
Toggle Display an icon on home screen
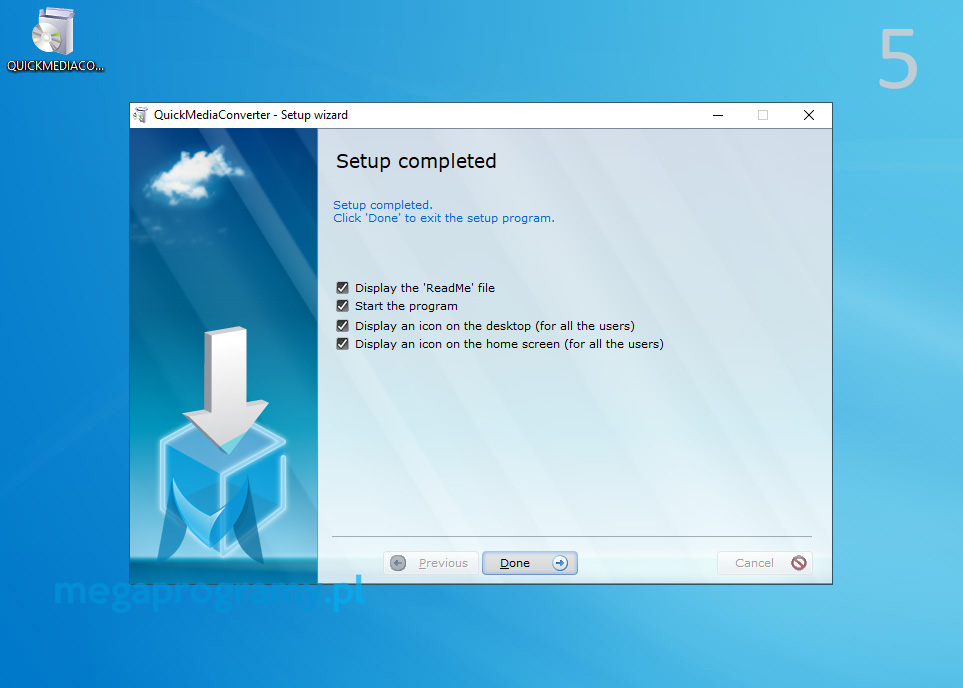(x=342, y=344)
